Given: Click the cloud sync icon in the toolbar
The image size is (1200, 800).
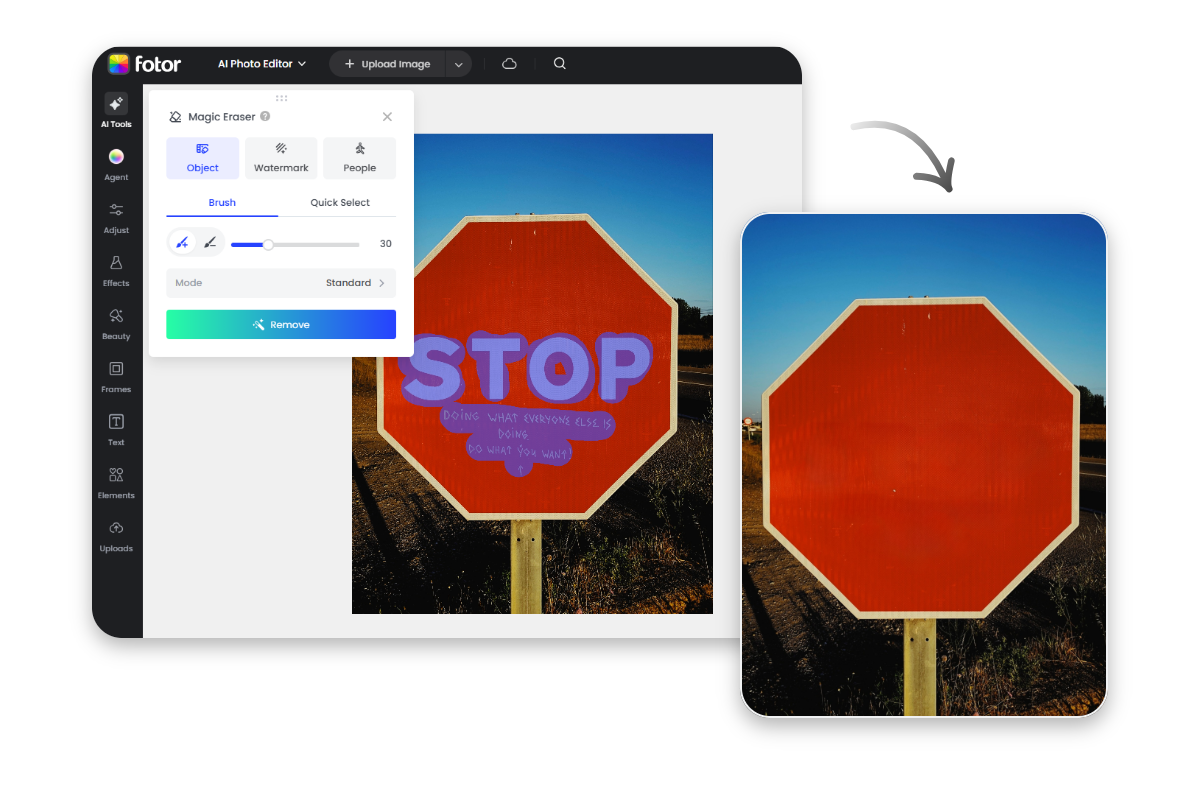Looking at the screenshot, I should pos(509,63).
